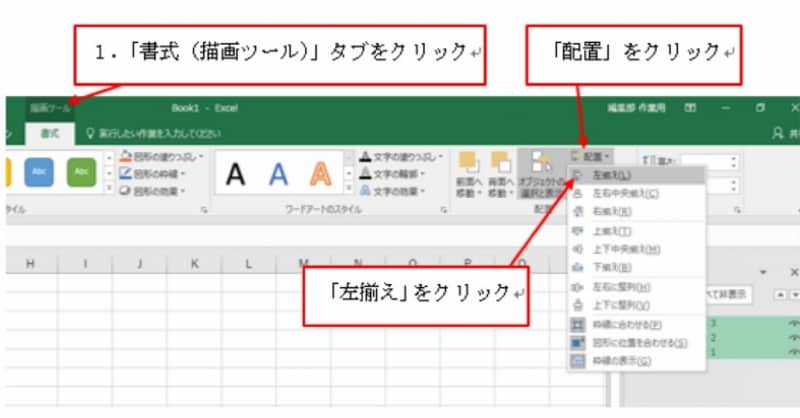Image resolution: width=800 pixels, height=418 pixels.
Task: Select column H header
Action: tap(31, 264)
